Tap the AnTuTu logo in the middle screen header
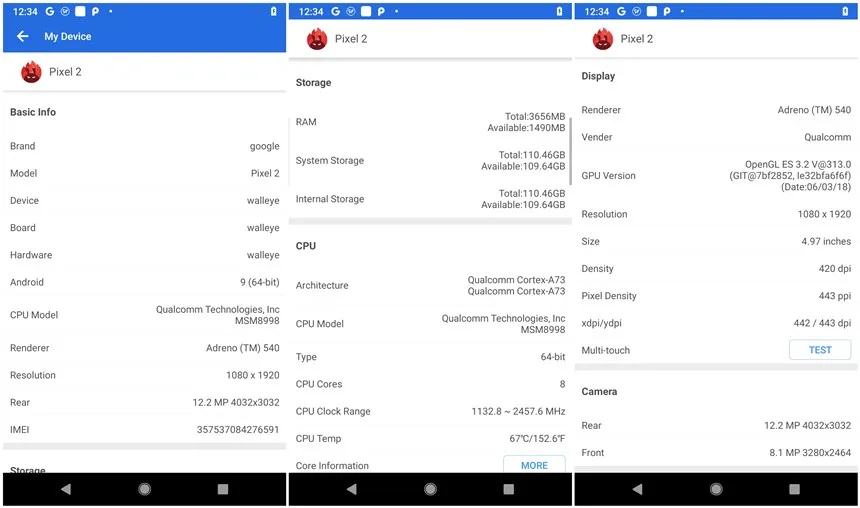The height and width of the screenshot is (508, 860). 317,39
